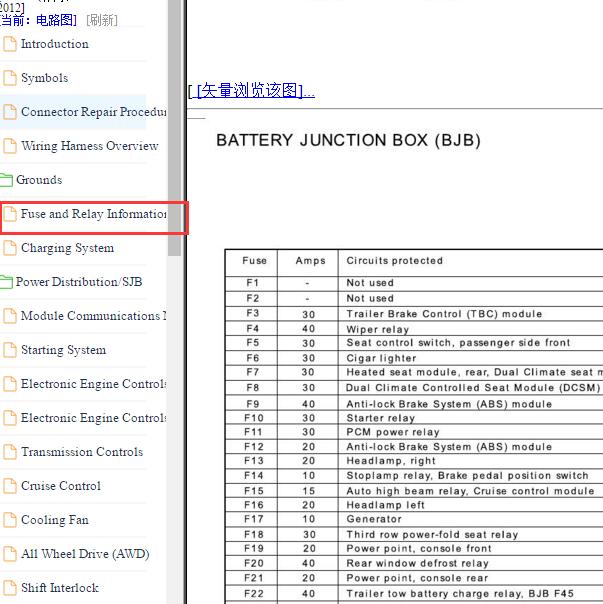
Task: Click the 当前：电路图 link
Action: pos(38,20)
